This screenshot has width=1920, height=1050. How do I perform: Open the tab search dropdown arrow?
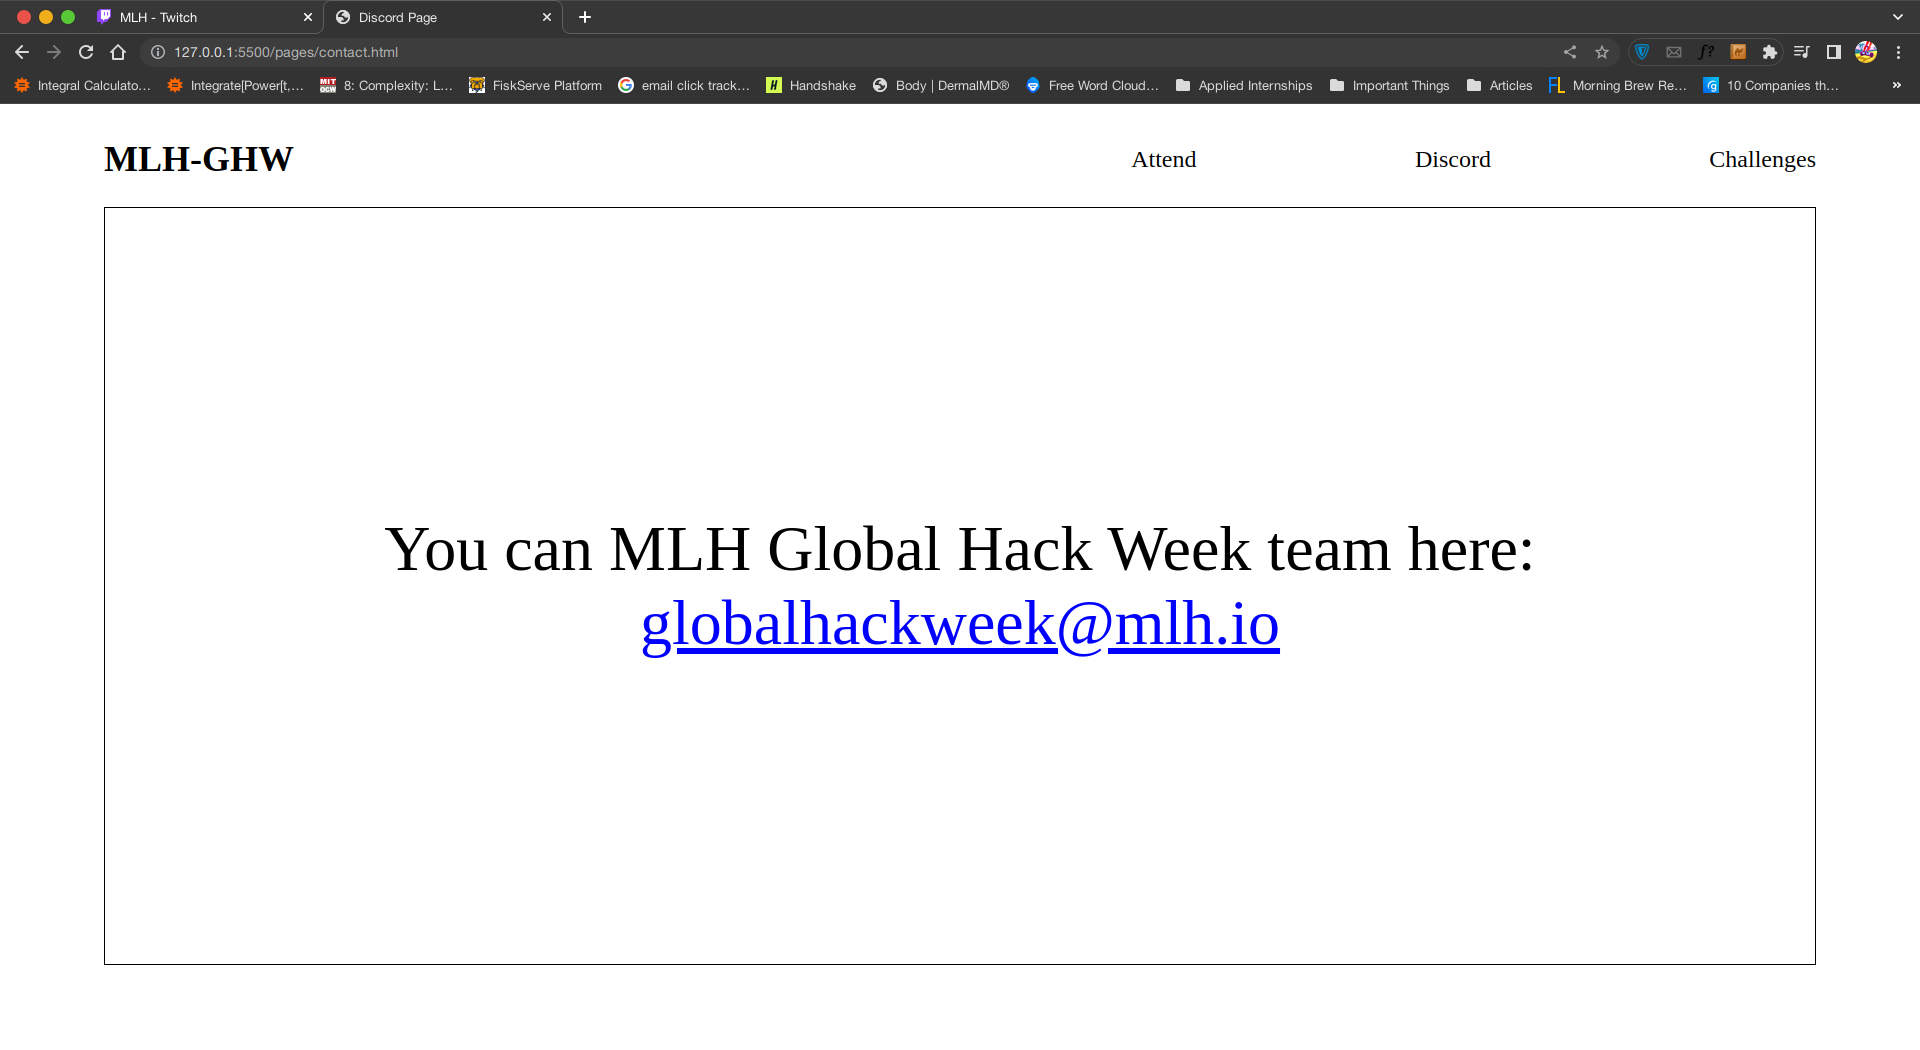tap(1898, 17)
